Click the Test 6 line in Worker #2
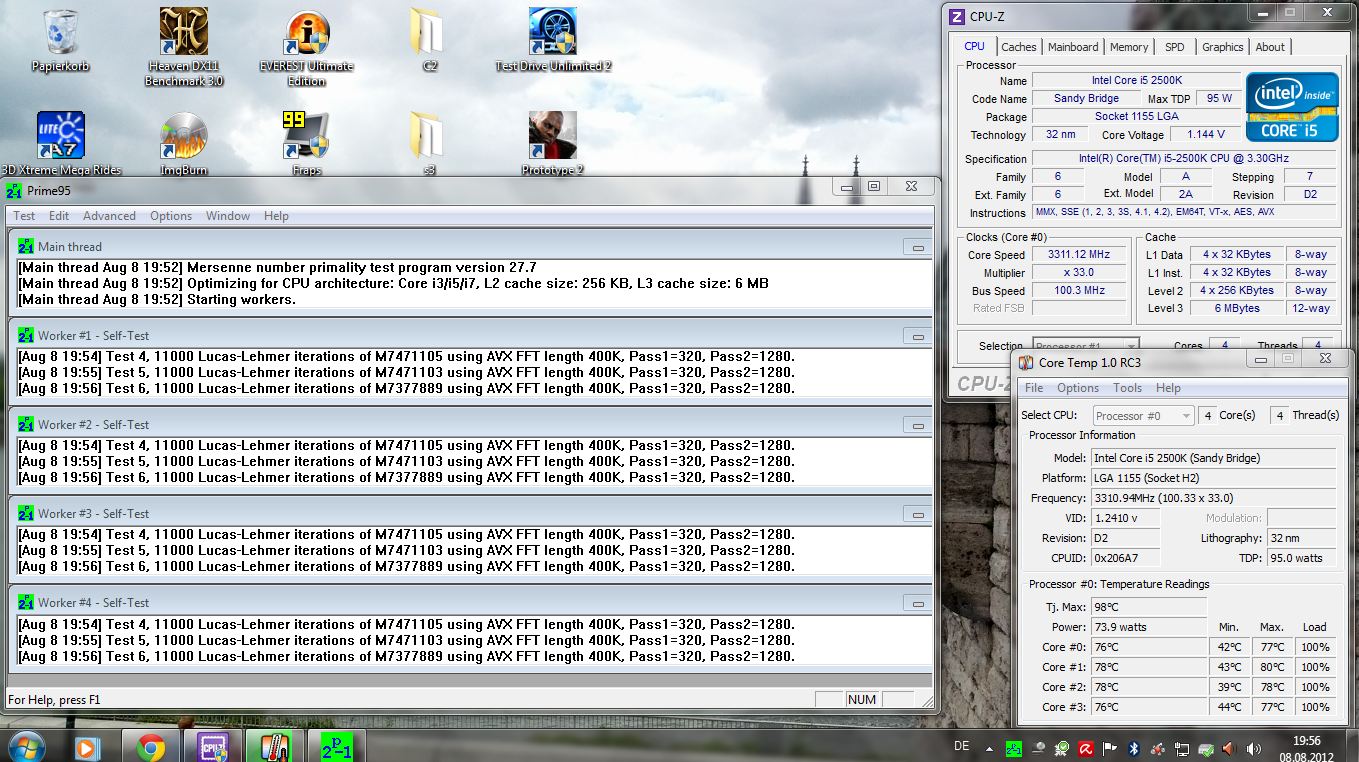The image size is (1359, 762). 407,478
